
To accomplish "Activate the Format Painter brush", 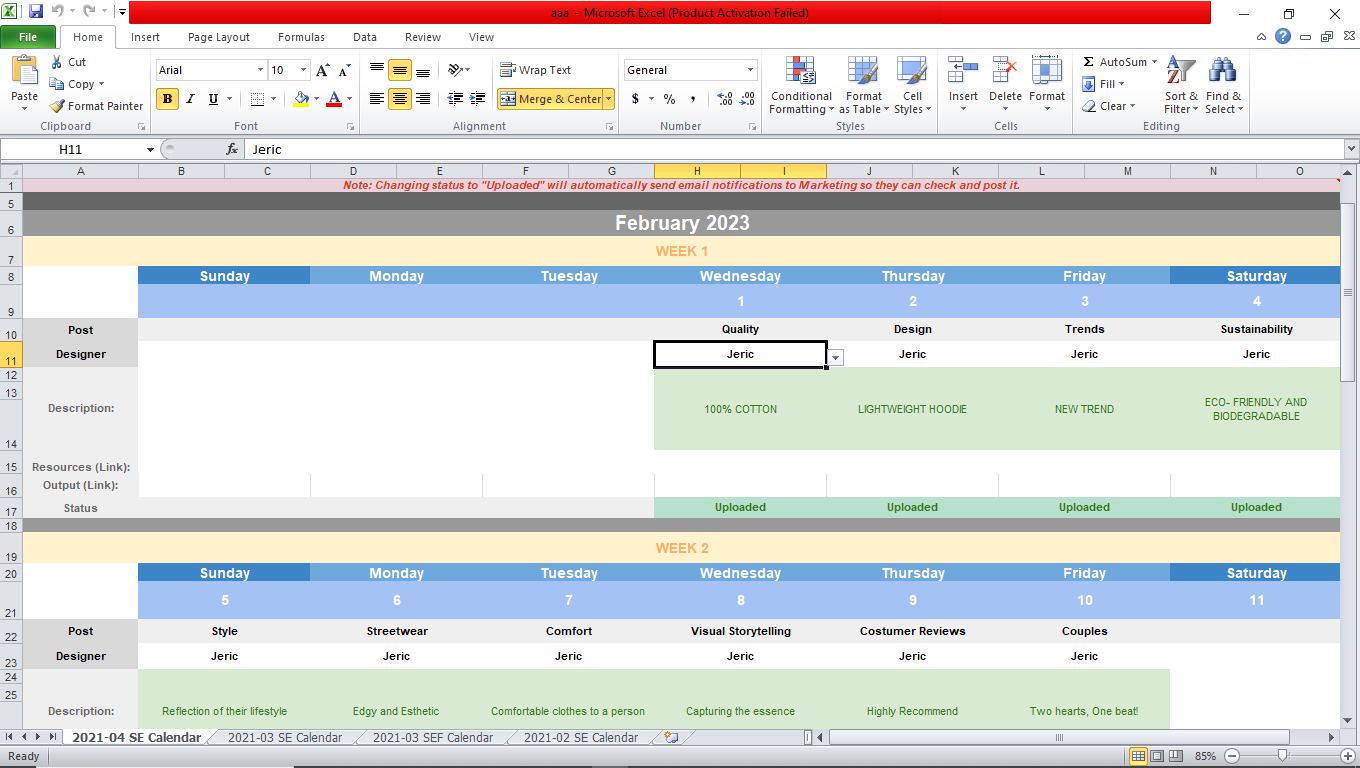I will (x=96, y=106).
